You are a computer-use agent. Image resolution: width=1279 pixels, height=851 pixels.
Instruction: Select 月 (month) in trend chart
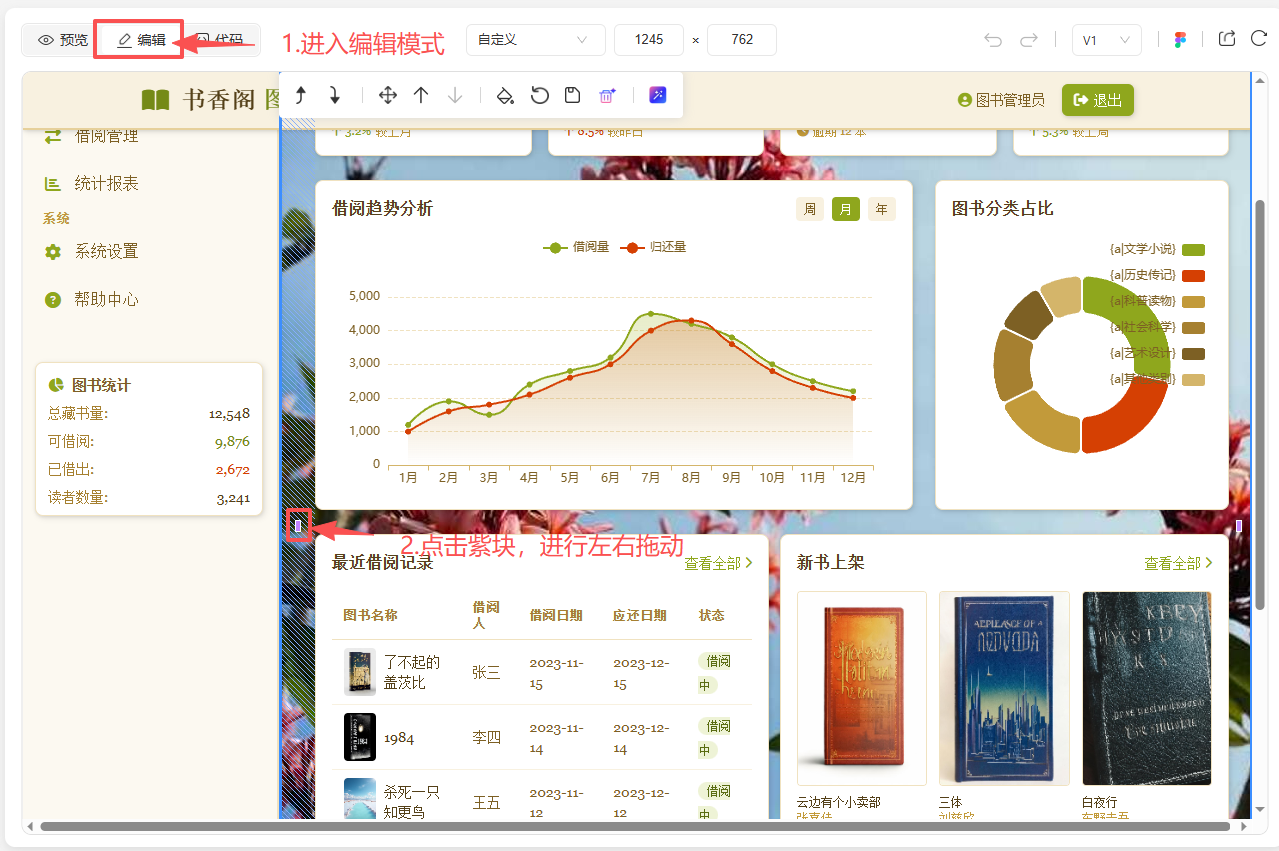tap(845, 209)
